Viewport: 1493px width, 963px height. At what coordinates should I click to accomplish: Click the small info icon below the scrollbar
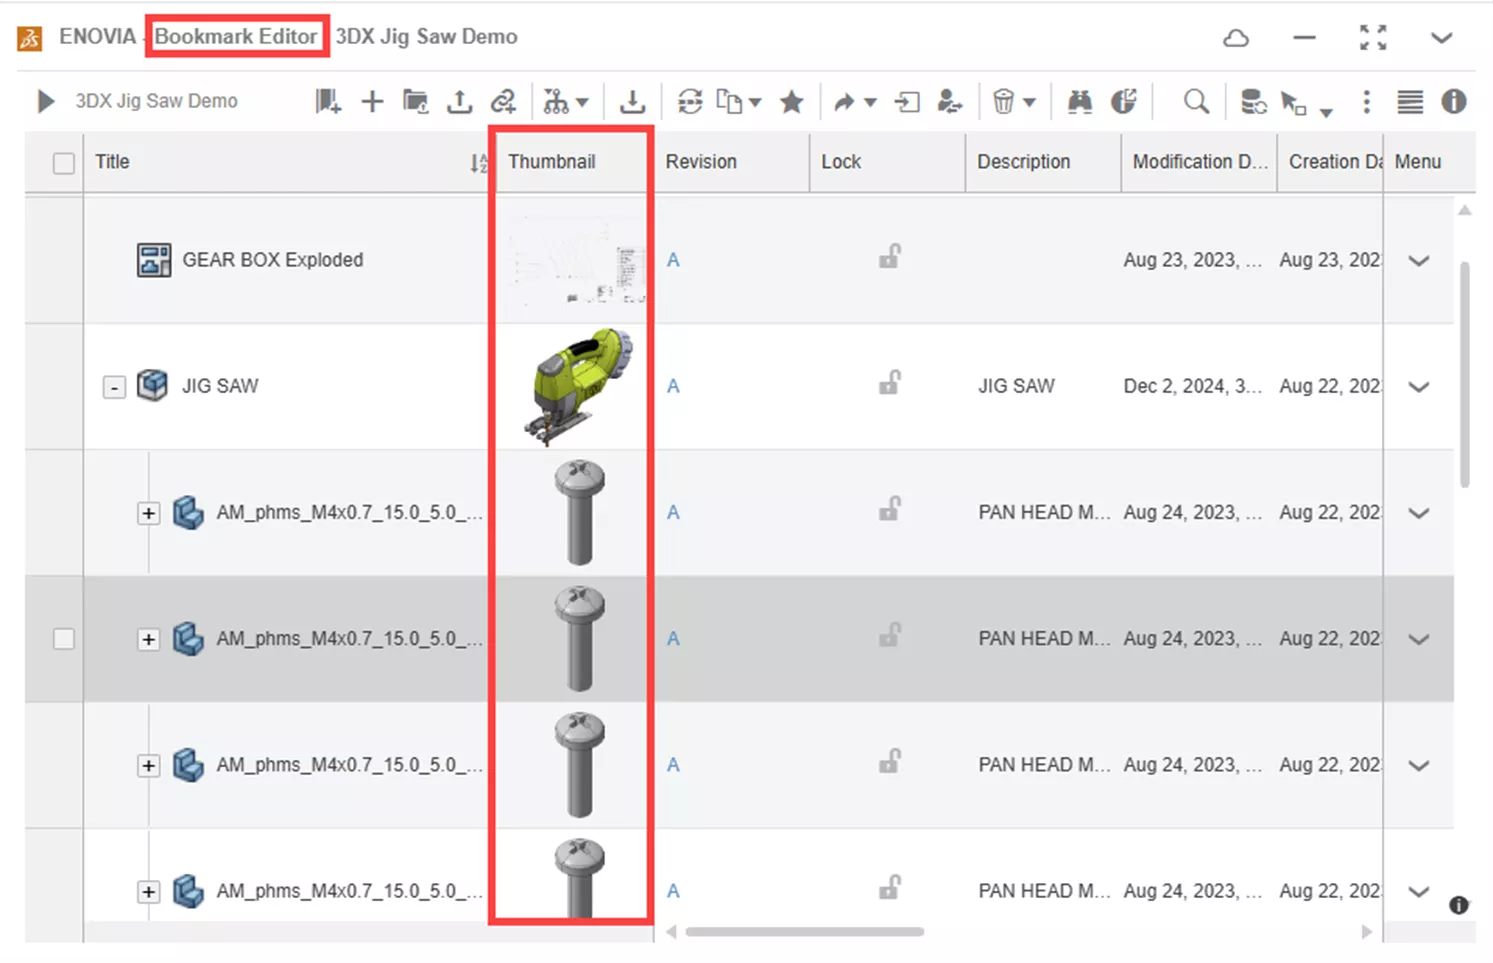pos(1459,905)
